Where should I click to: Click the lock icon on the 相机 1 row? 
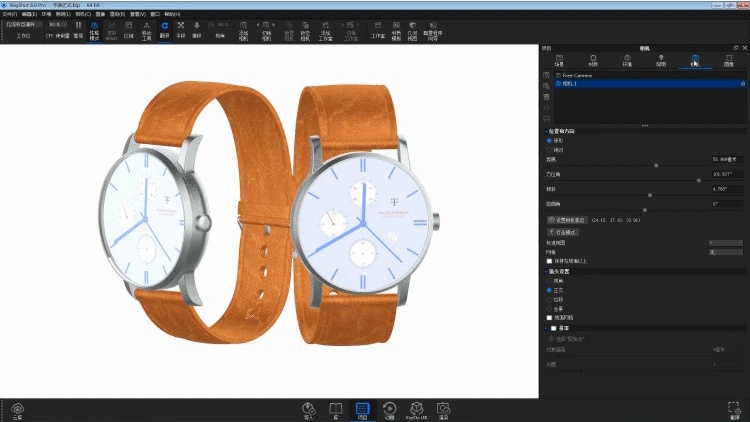(743, 84)
